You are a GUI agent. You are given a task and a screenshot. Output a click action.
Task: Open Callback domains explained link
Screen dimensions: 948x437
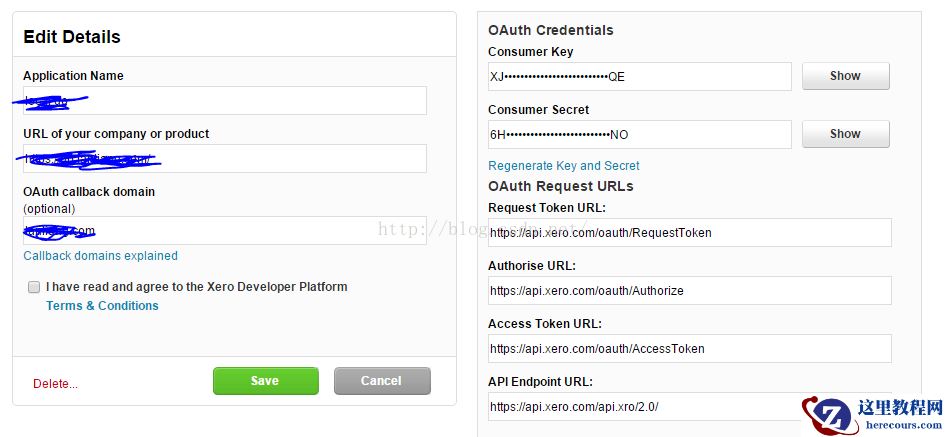(x=100, y=256)
